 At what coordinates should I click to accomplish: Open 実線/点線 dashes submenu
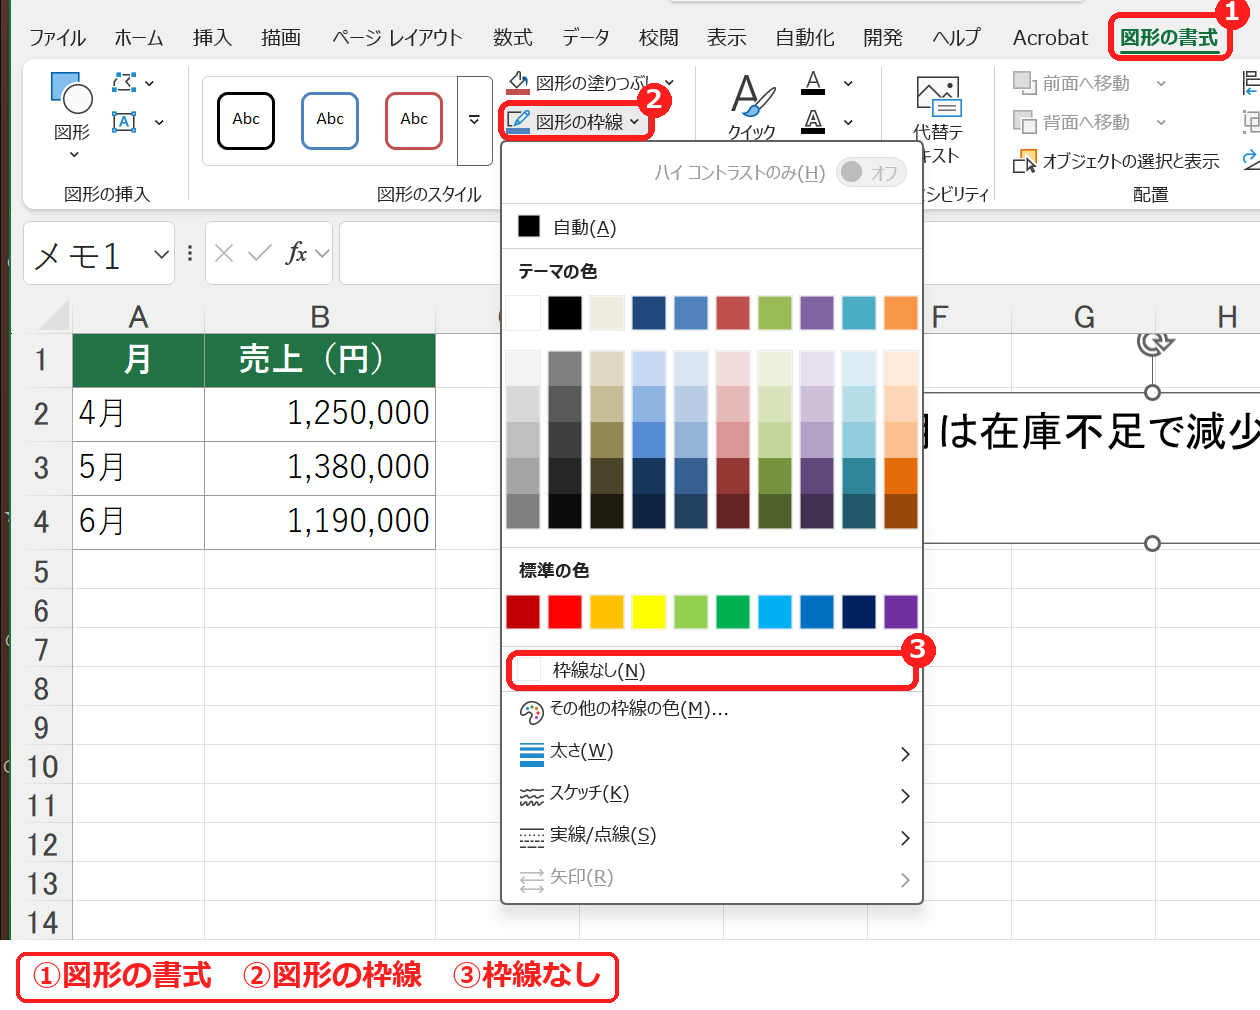click(x=711, y=836)
